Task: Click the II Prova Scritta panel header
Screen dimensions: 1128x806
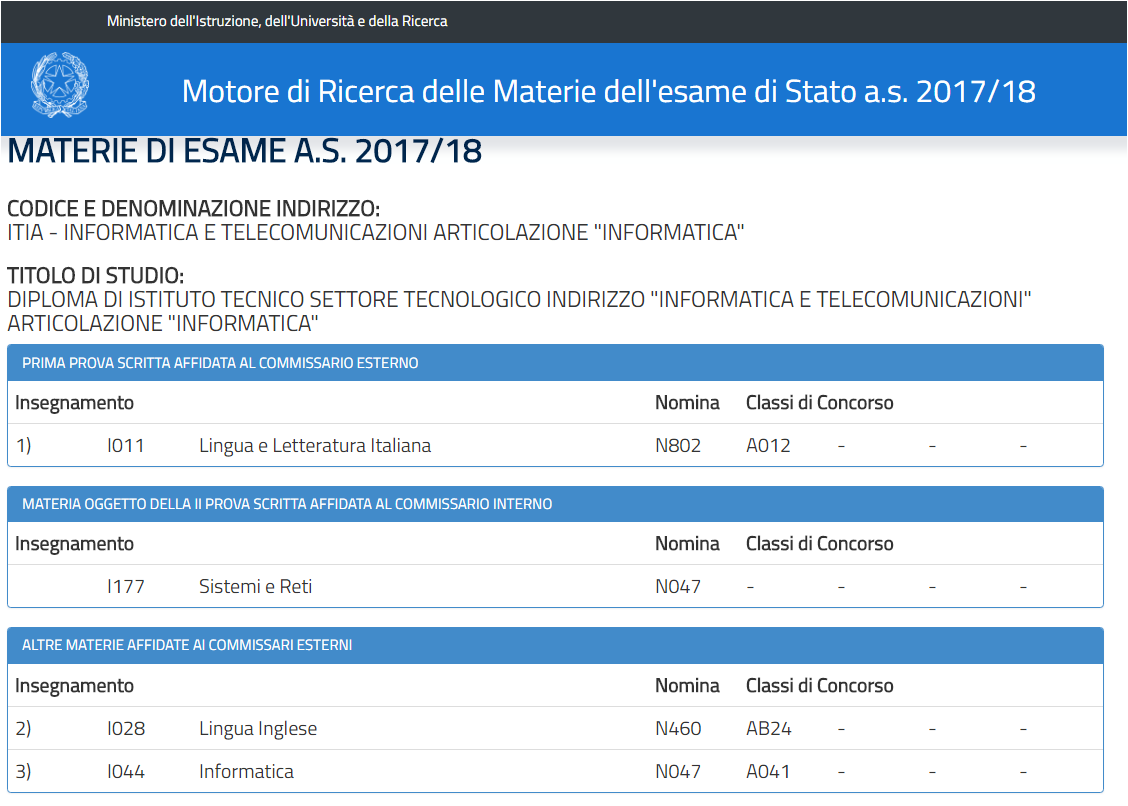Action: pos(555,504)
